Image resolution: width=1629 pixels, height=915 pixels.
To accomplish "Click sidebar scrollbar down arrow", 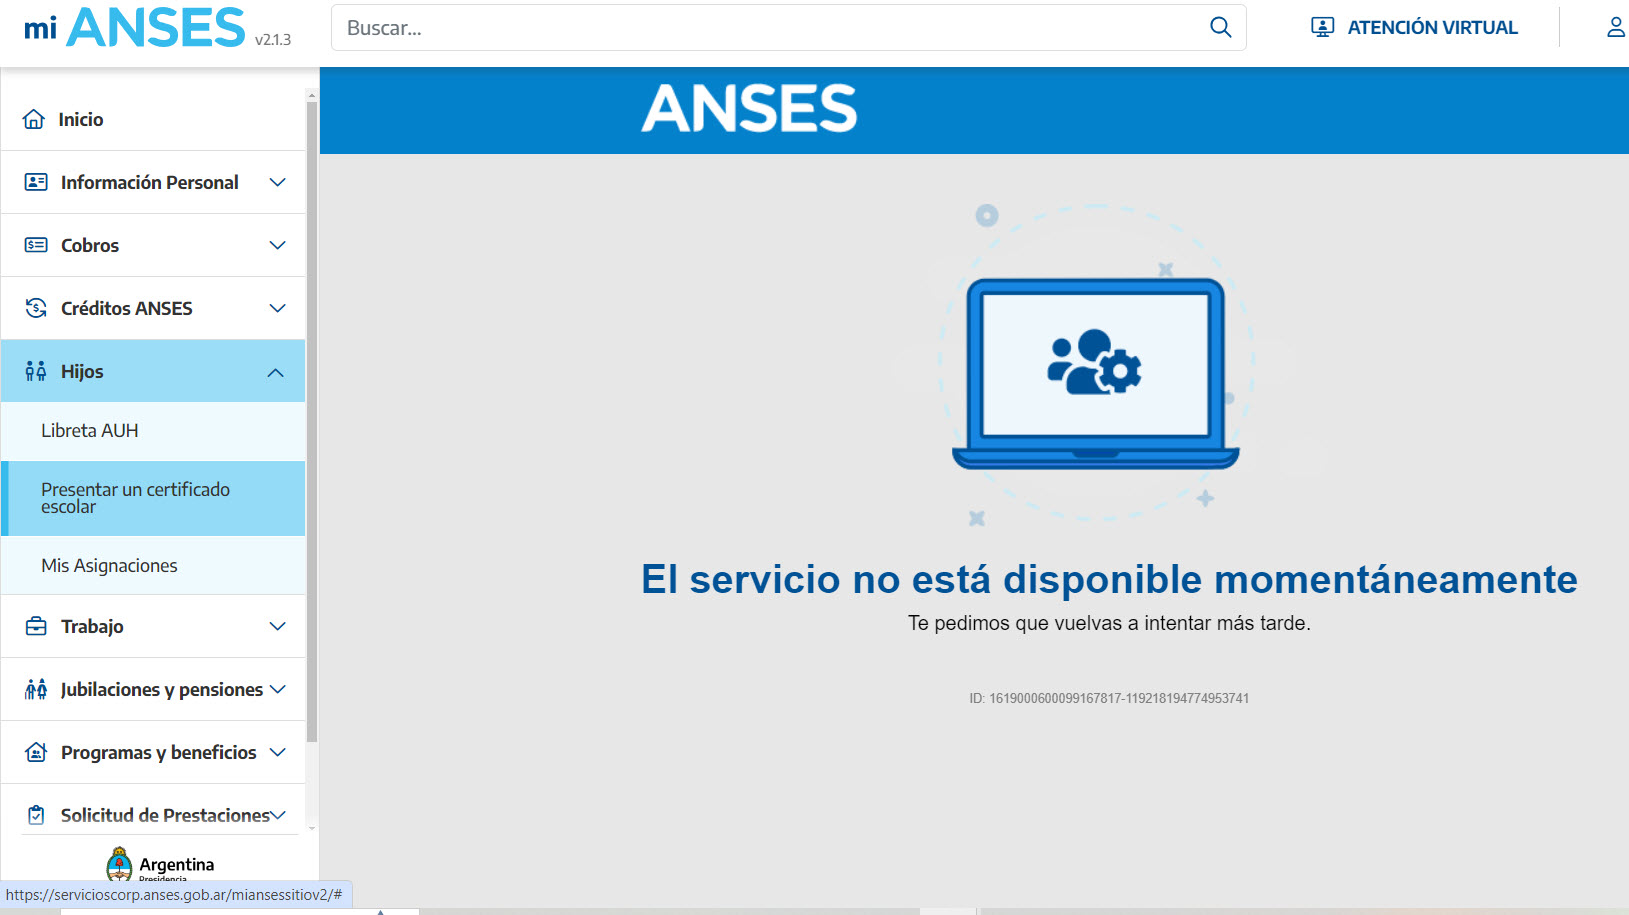I will pyautogui.click(x=312, y=828).
